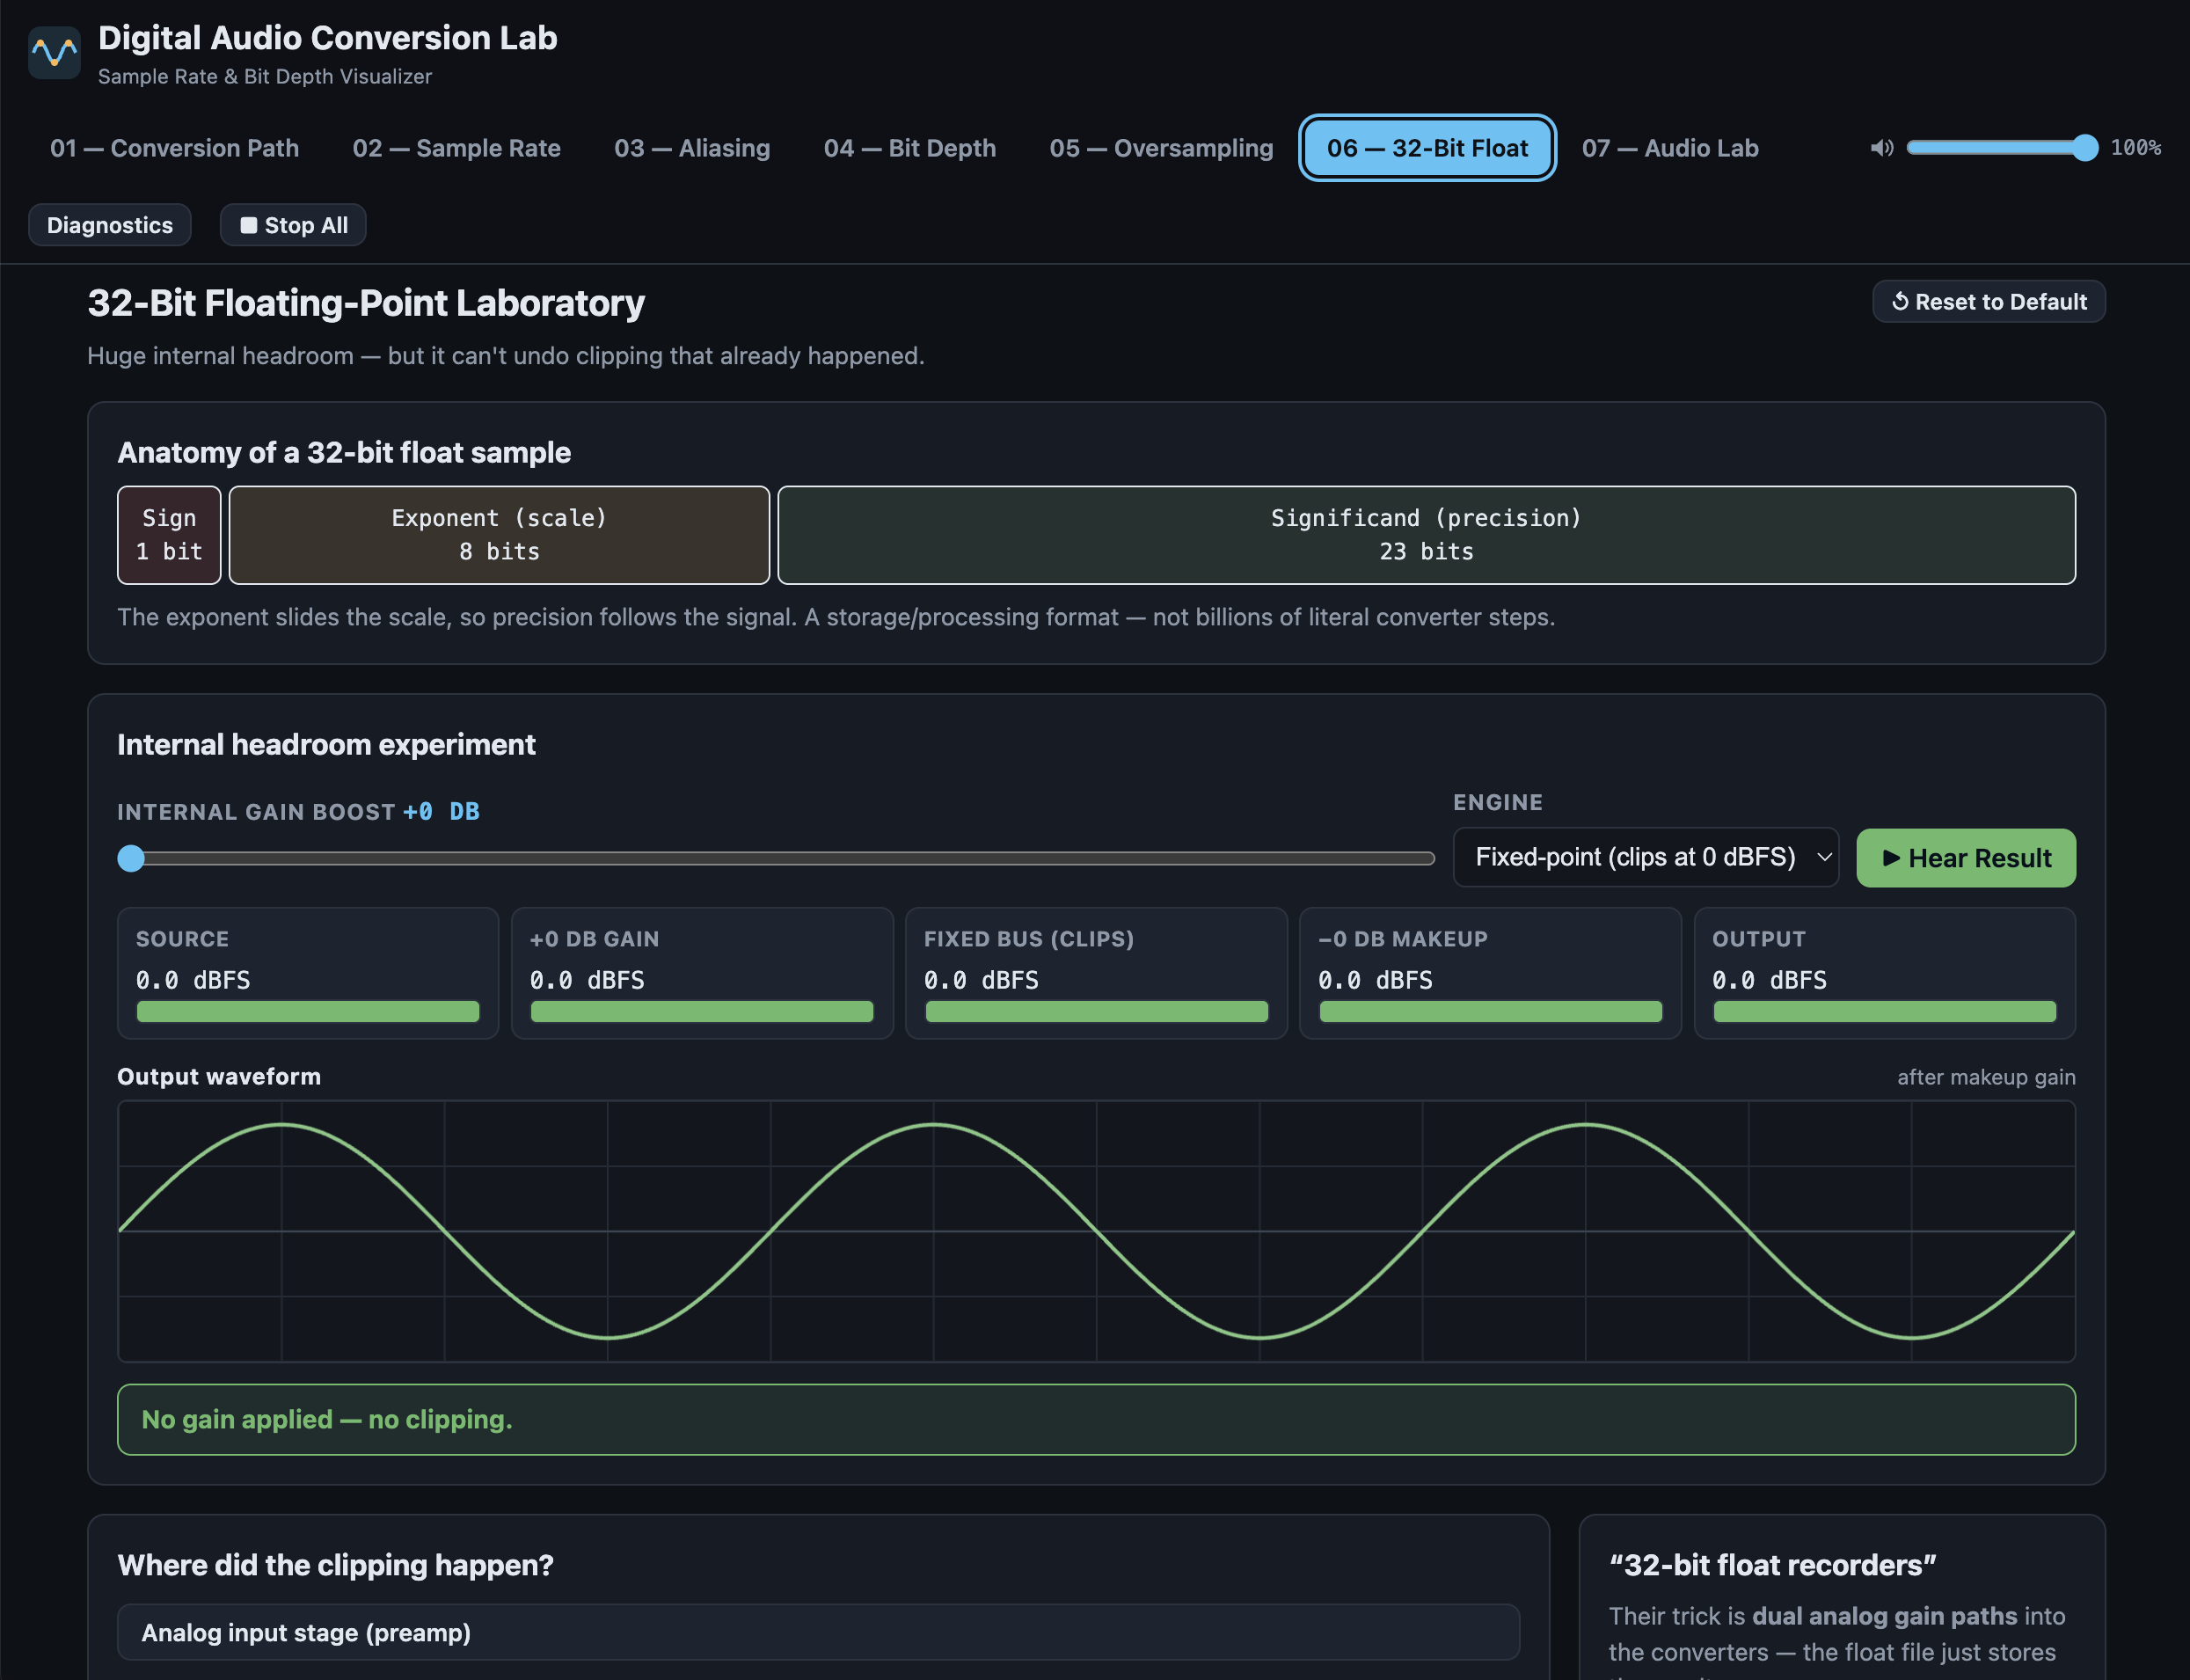Click the reset arrow icon
2190x1680 pixels.
click(x=1900, y=301)
